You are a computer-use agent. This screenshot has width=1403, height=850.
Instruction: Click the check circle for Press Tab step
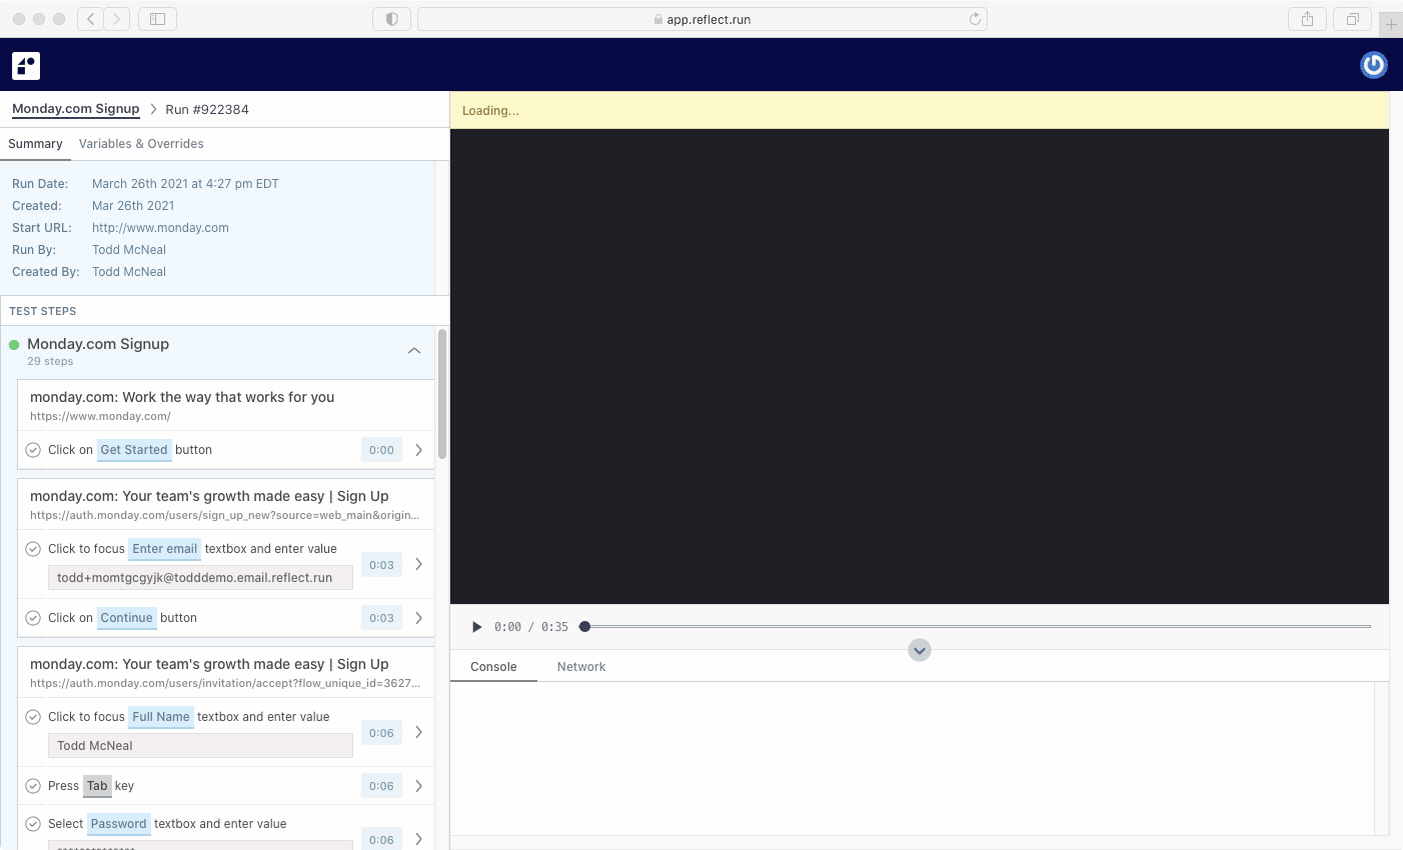point(33,786)
